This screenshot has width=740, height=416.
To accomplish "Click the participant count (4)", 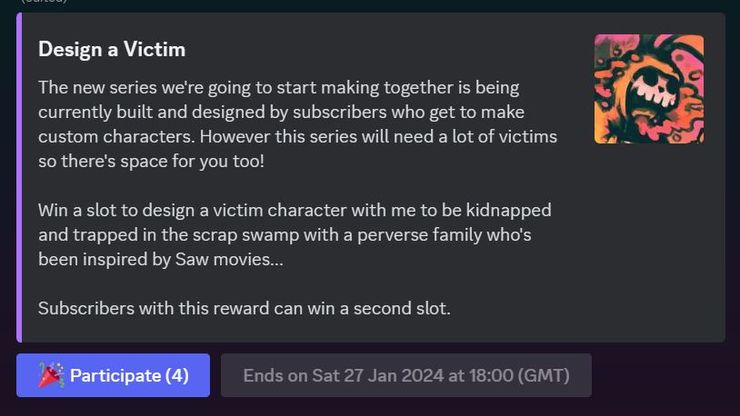I will 176,376.
